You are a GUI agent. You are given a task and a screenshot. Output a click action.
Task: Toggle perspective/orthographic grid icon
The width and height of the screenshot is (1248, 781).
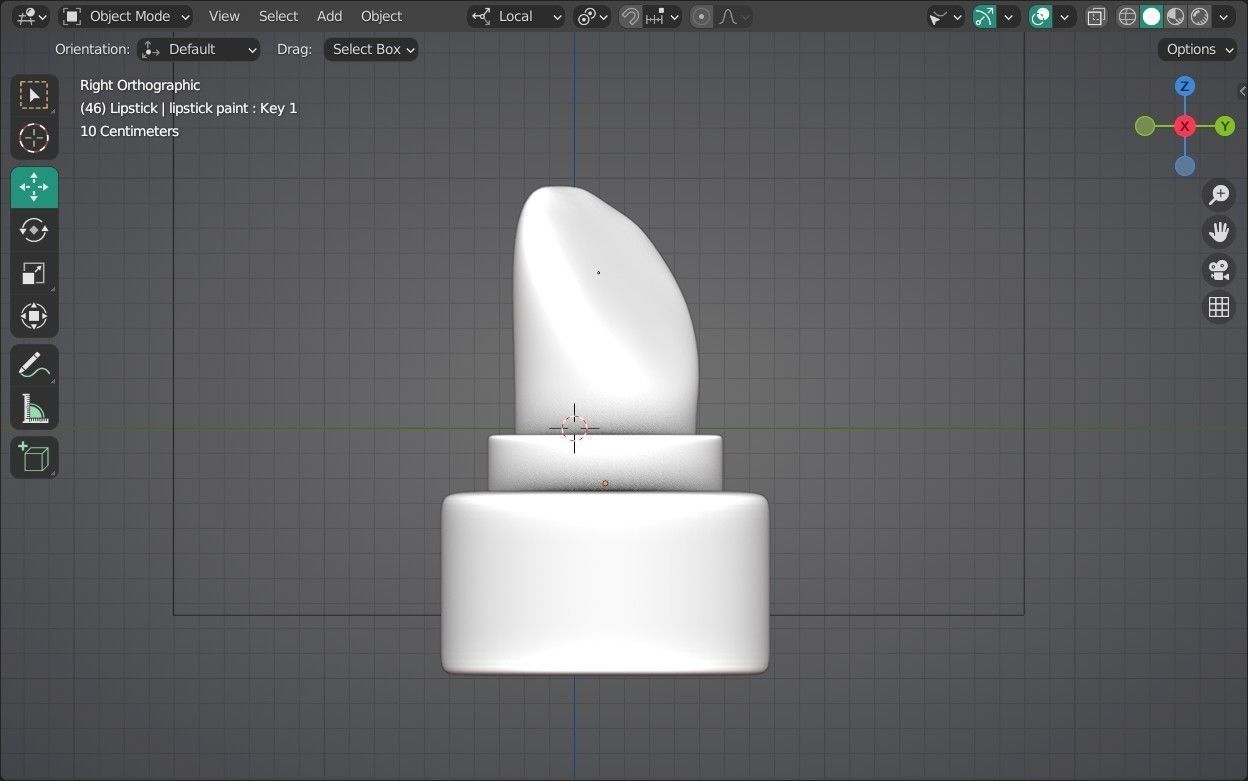[x=1219, y=307]
